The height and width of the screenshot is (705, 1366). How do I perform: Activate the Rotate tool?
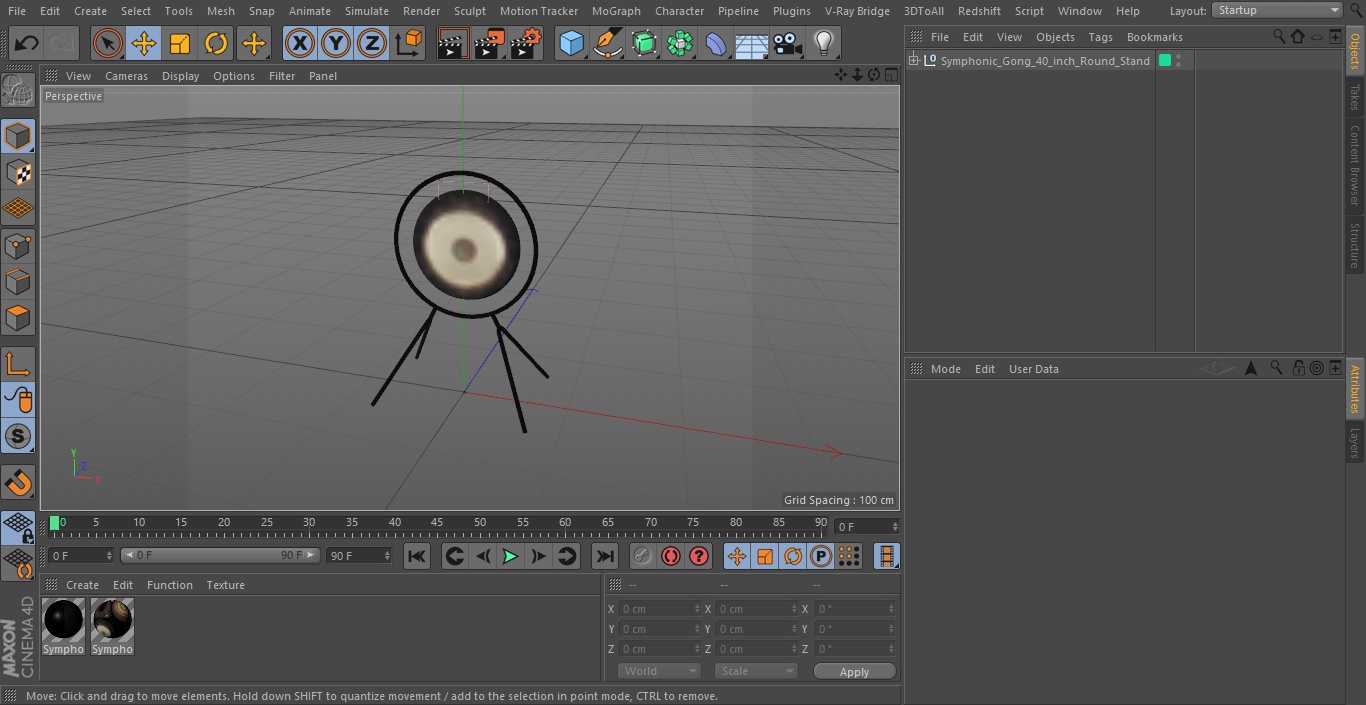[x=216, y=43]
